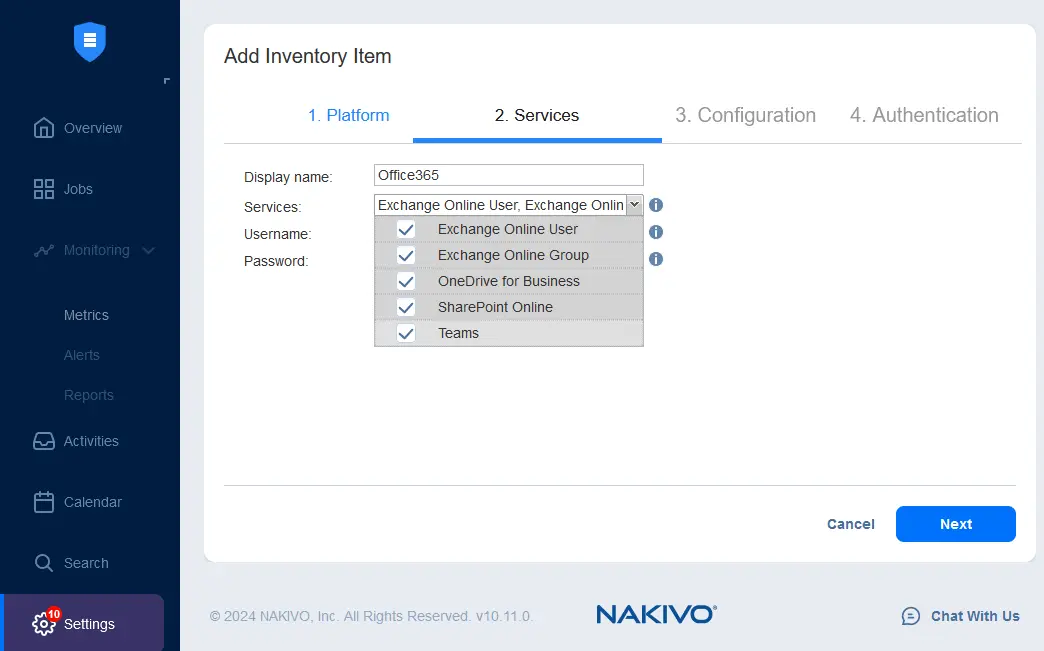Click the copyright version text
The height and width of the screenshot is (651, 1044).
tap(372, 616)
